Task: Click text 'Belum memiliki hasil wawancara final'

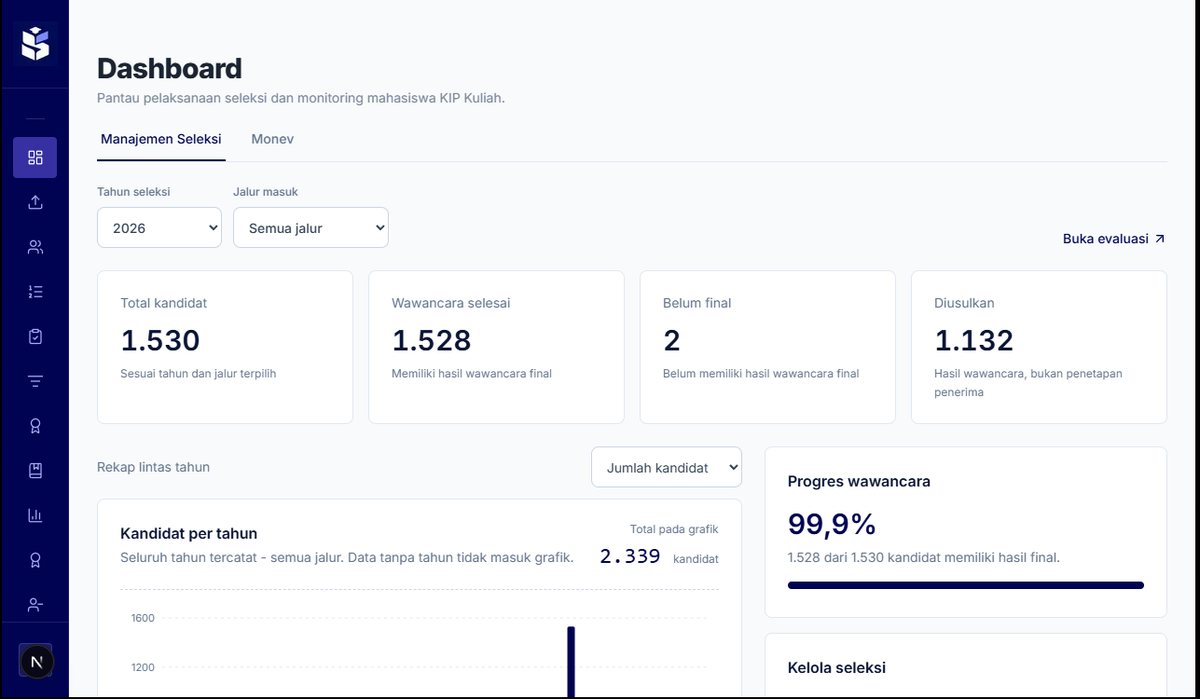Action: point(761,373)
